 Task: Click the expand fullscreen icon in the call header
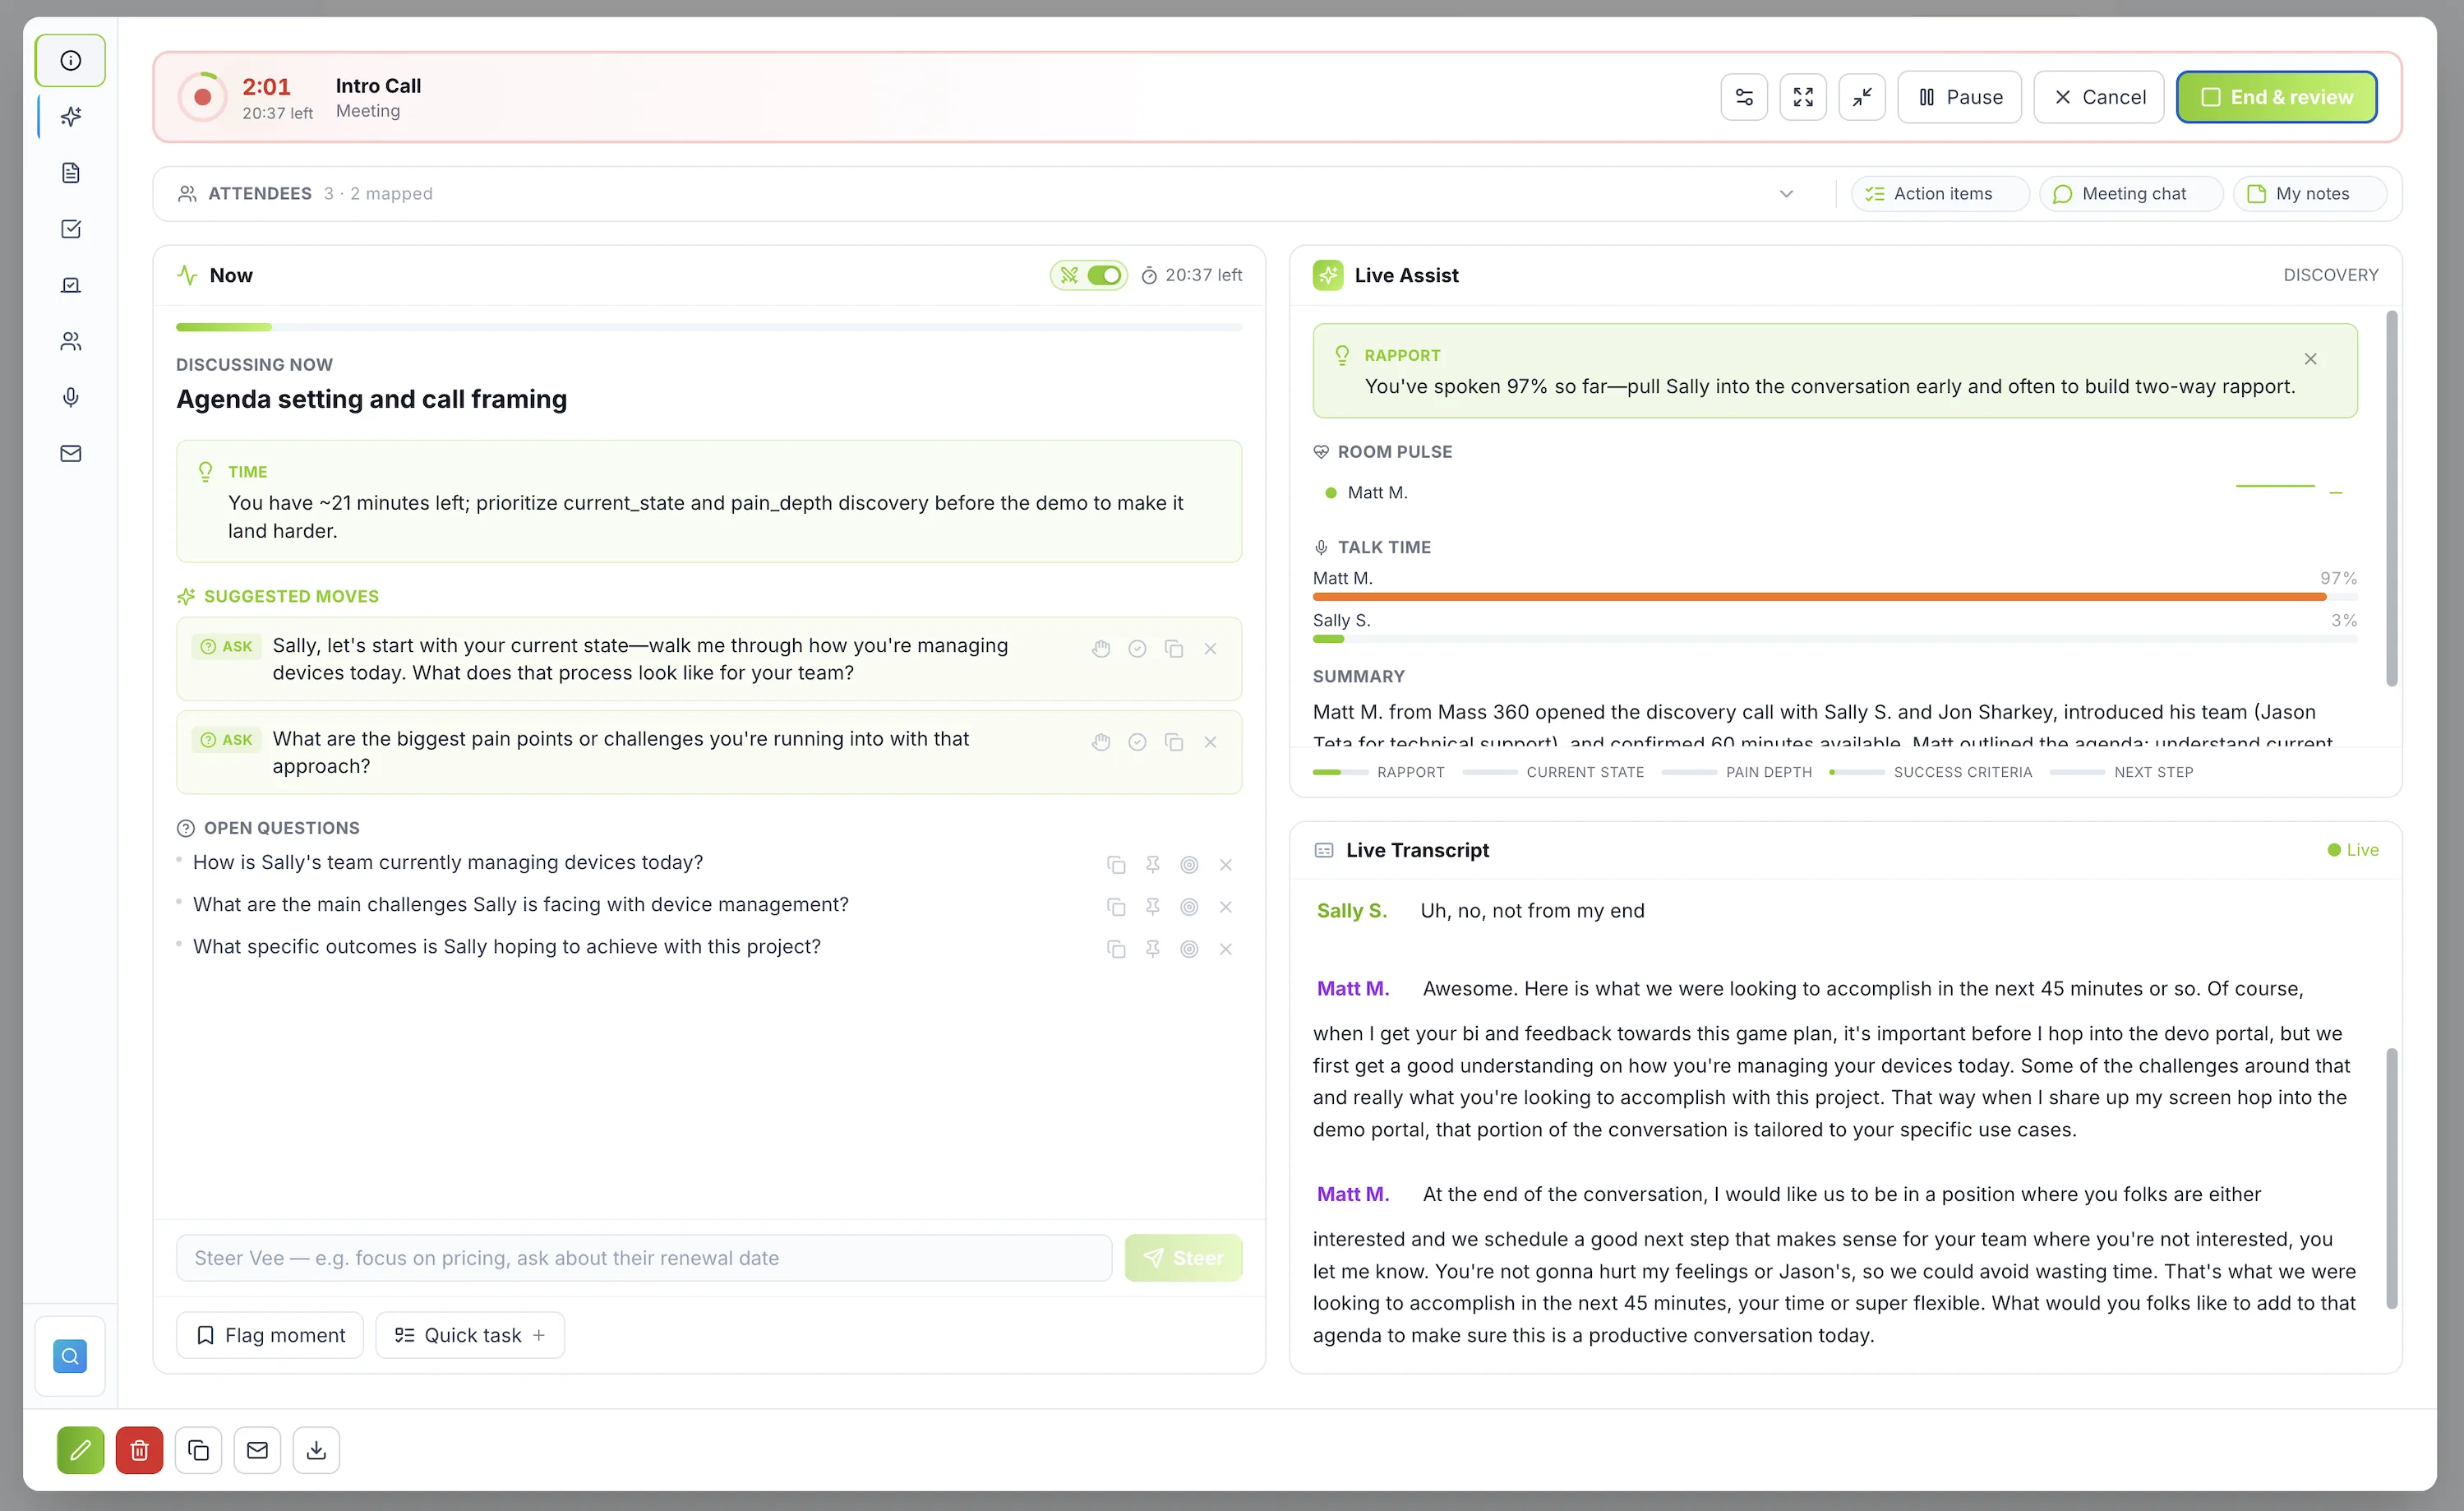coord(1803,97)
